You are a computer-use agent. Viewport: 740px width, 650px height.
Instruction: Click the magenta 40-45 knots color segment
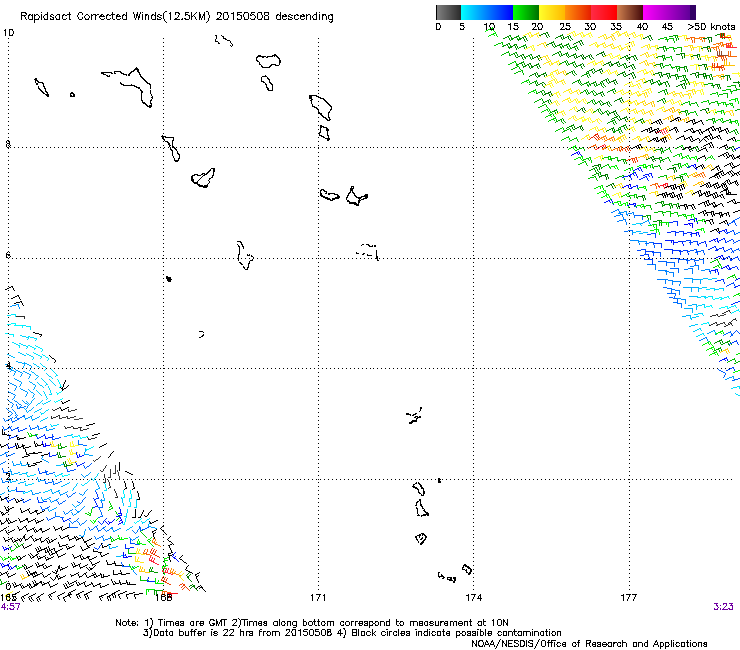pos(656,12)
